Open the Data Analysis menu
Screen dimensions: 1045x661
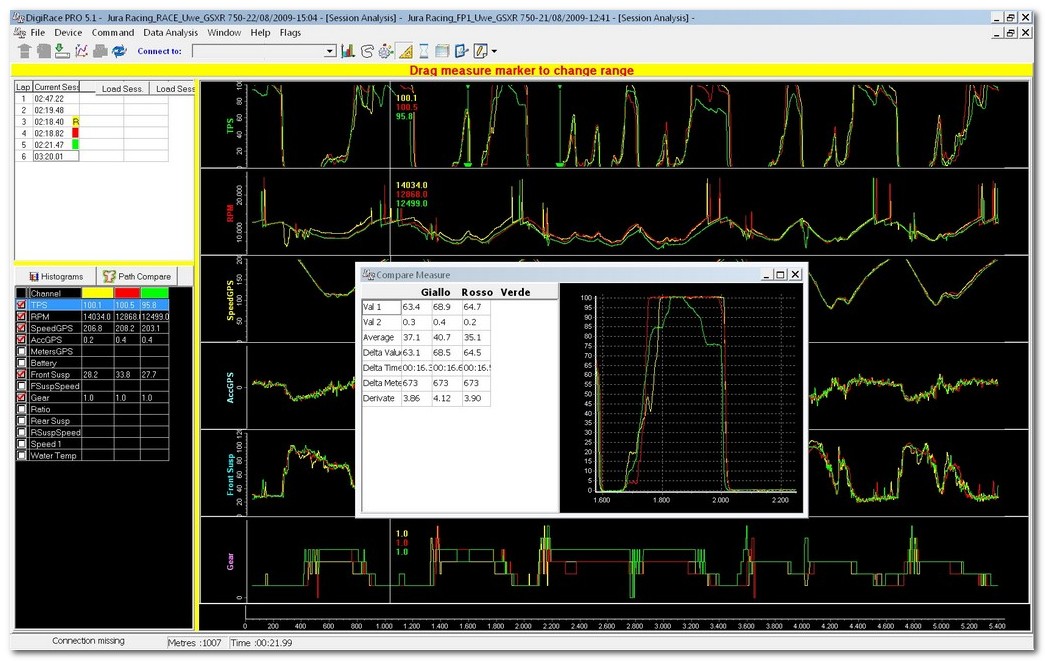[x=170, y=32]
